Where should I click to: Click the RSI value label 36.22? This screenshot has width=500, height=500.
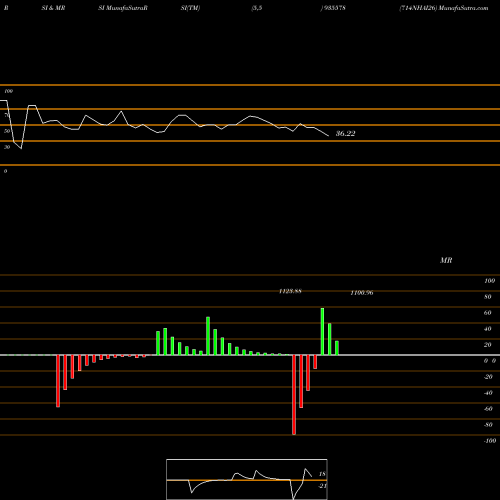pyautogui.click(x=345, y=134)
